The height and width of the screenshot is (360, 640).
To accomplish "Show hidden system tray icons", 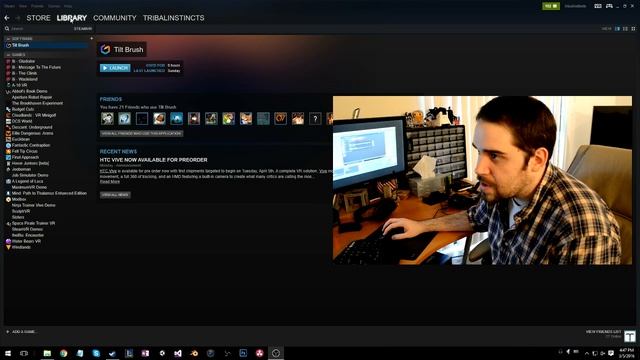I will 587,353.
